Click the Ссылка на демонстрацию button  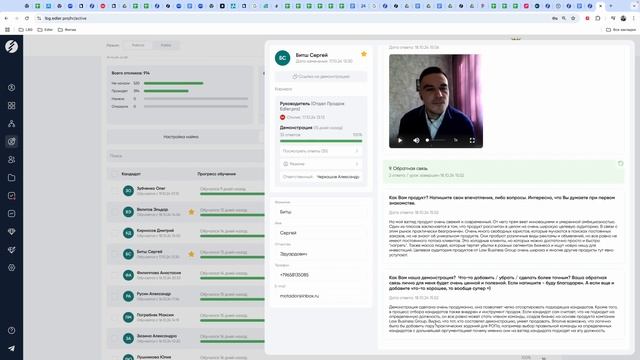321,76
